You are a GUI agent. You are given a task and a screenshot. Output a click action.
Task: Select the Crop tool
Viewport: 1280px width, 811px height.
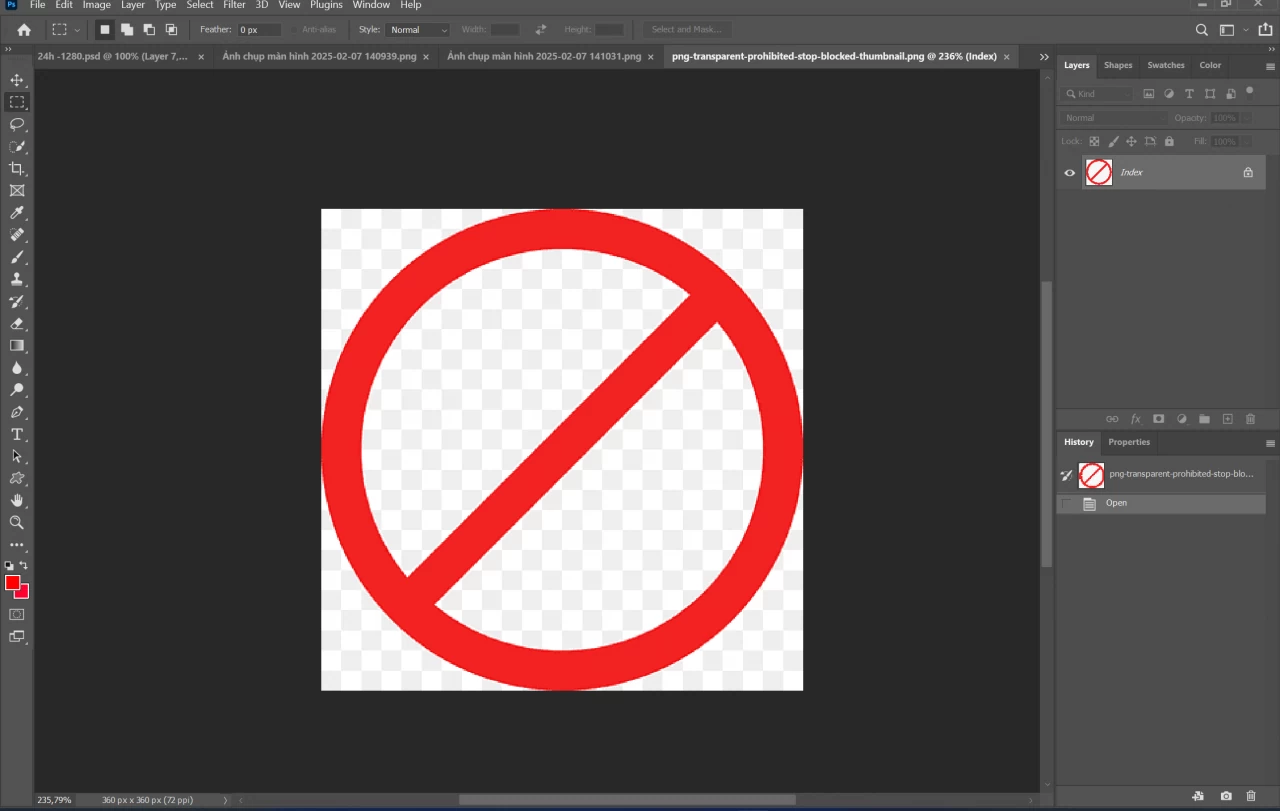pyautogui.click(x=17, y=168)
